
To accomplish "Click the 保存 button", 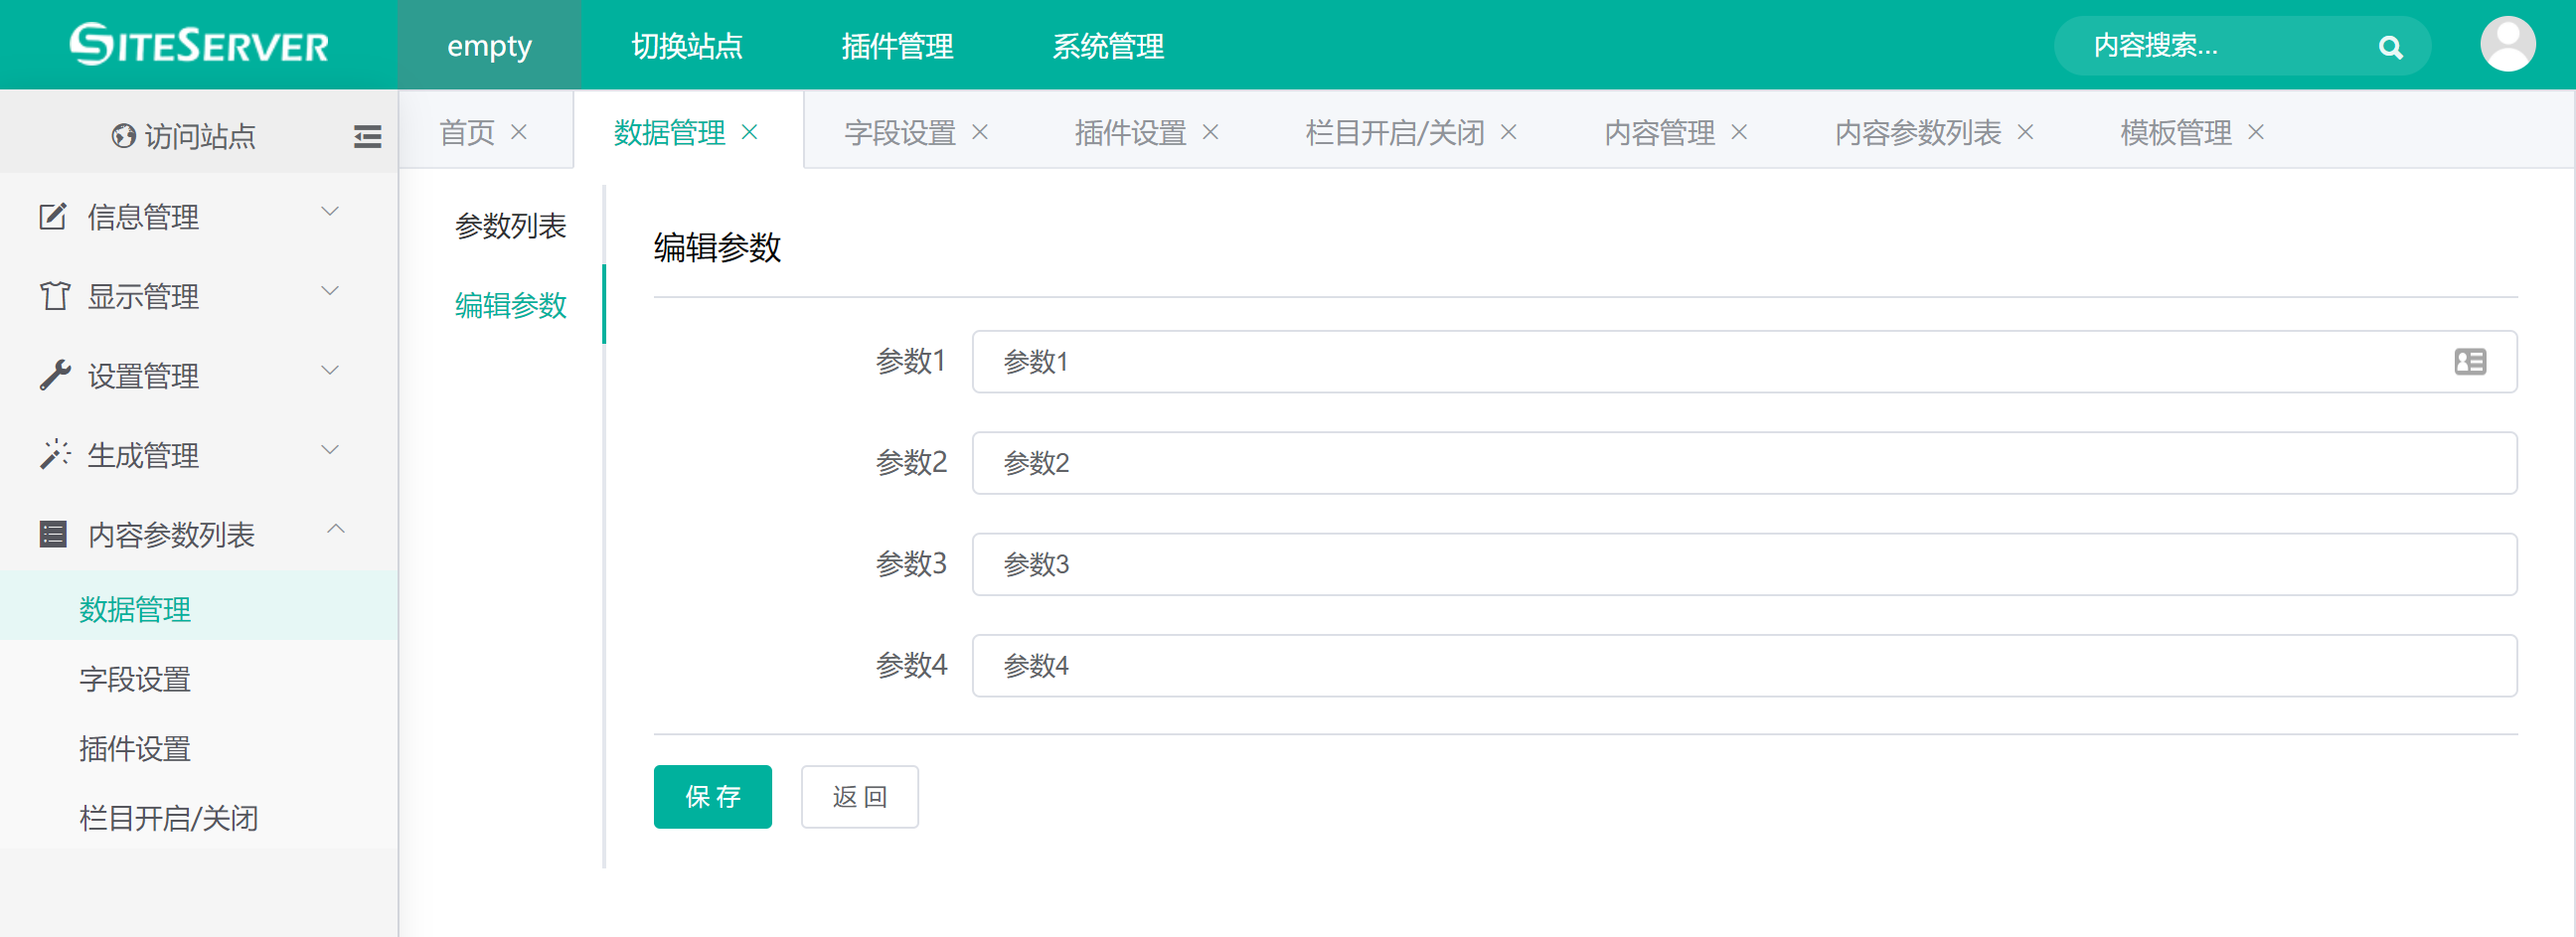I will (712, 796).
